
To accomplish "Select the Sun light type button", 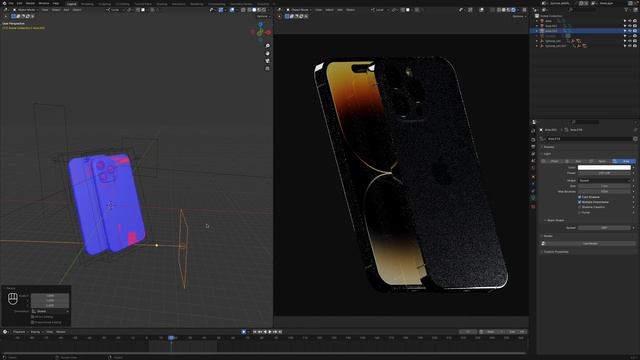I will (x=576, y=161).
